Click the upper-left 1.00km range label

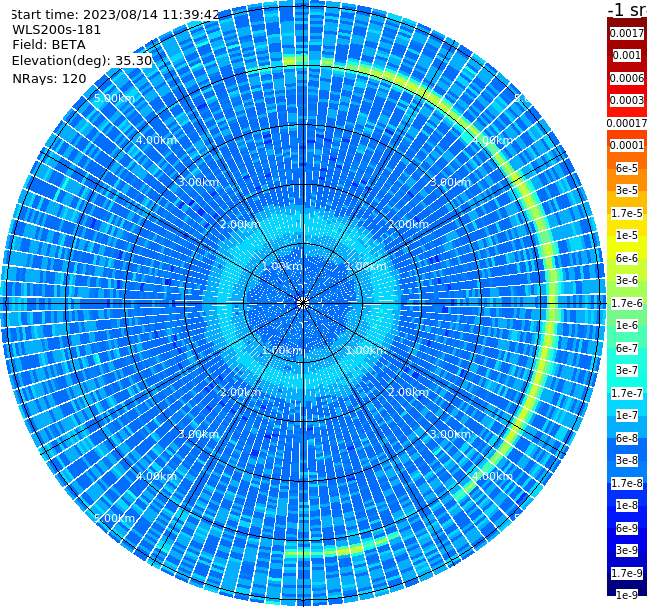(x=282, y=266)
